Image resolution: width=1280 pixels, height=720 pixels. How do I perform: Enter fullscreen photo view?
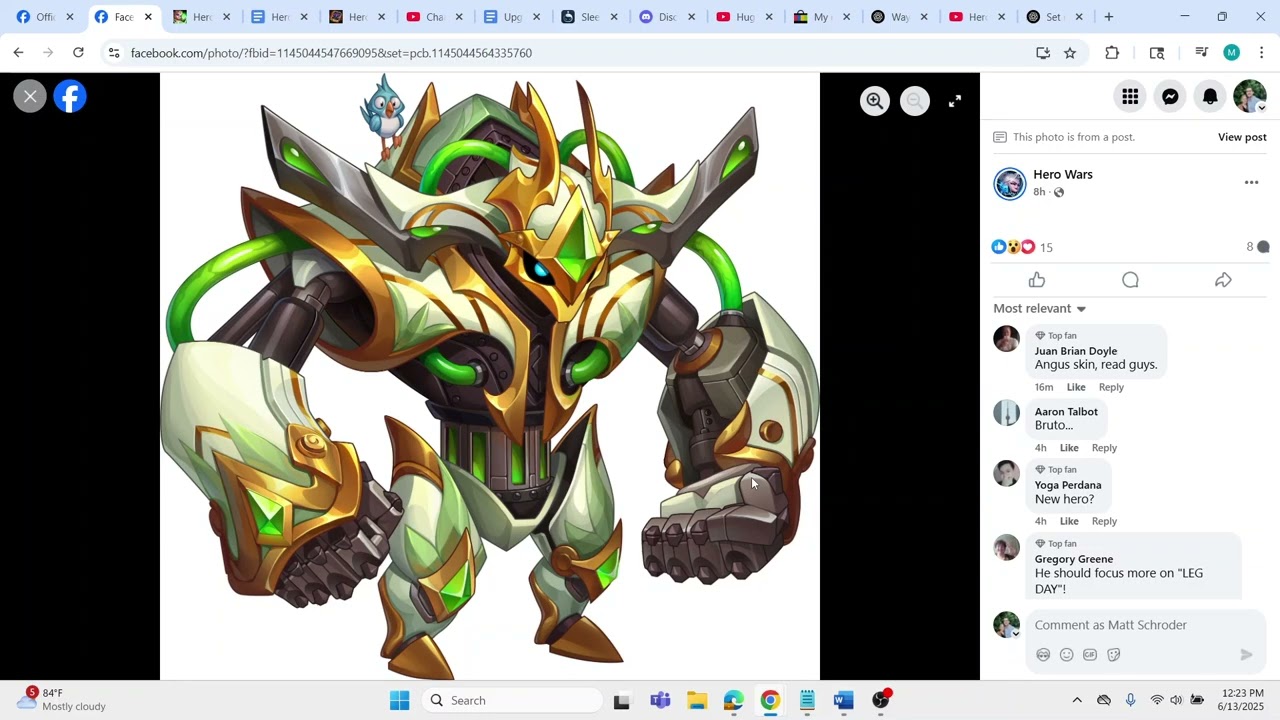click(955, 101)
